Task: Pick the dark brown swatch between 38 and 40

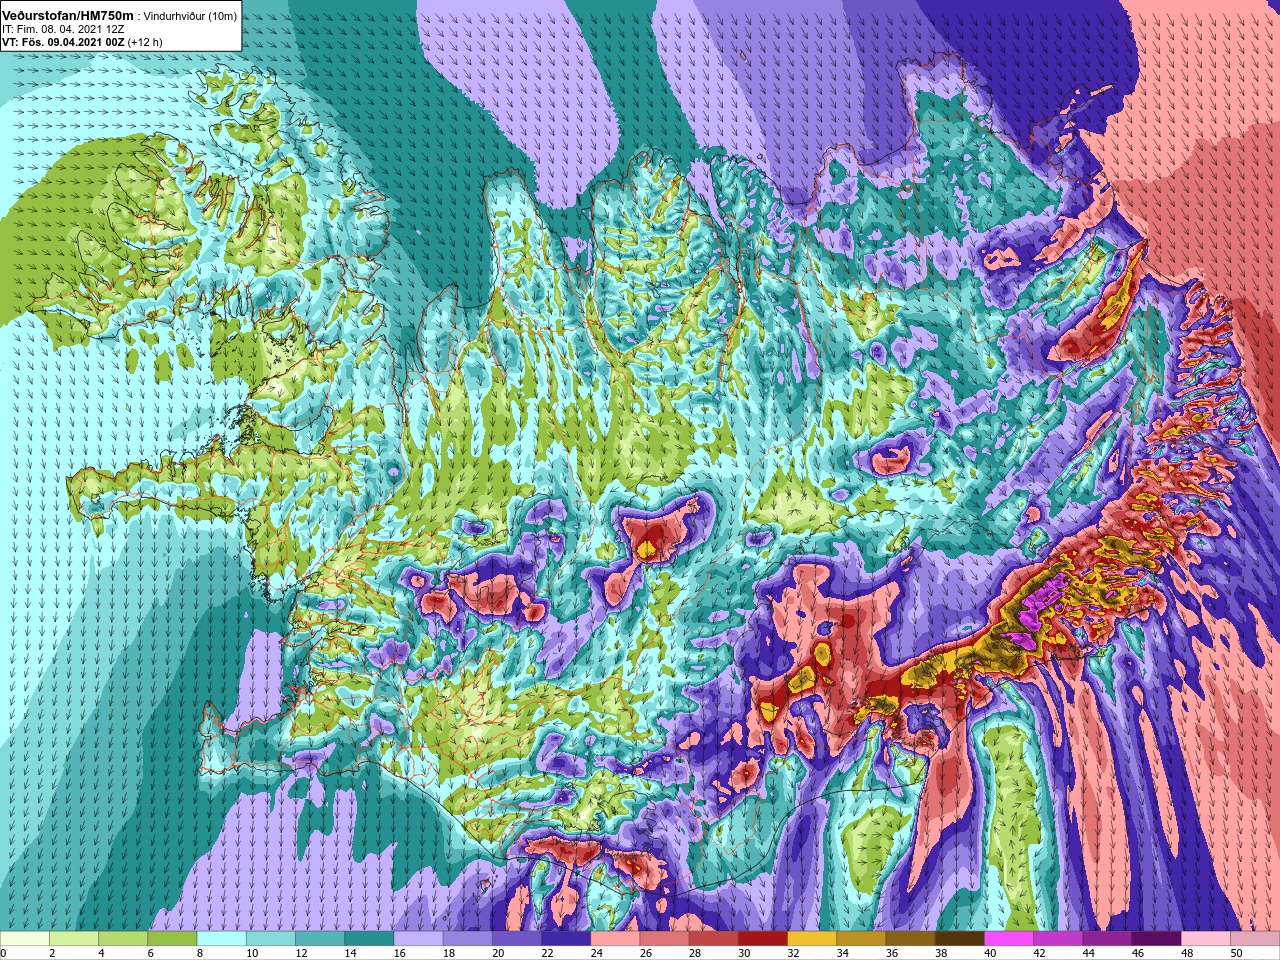Action: click(960, 939)
